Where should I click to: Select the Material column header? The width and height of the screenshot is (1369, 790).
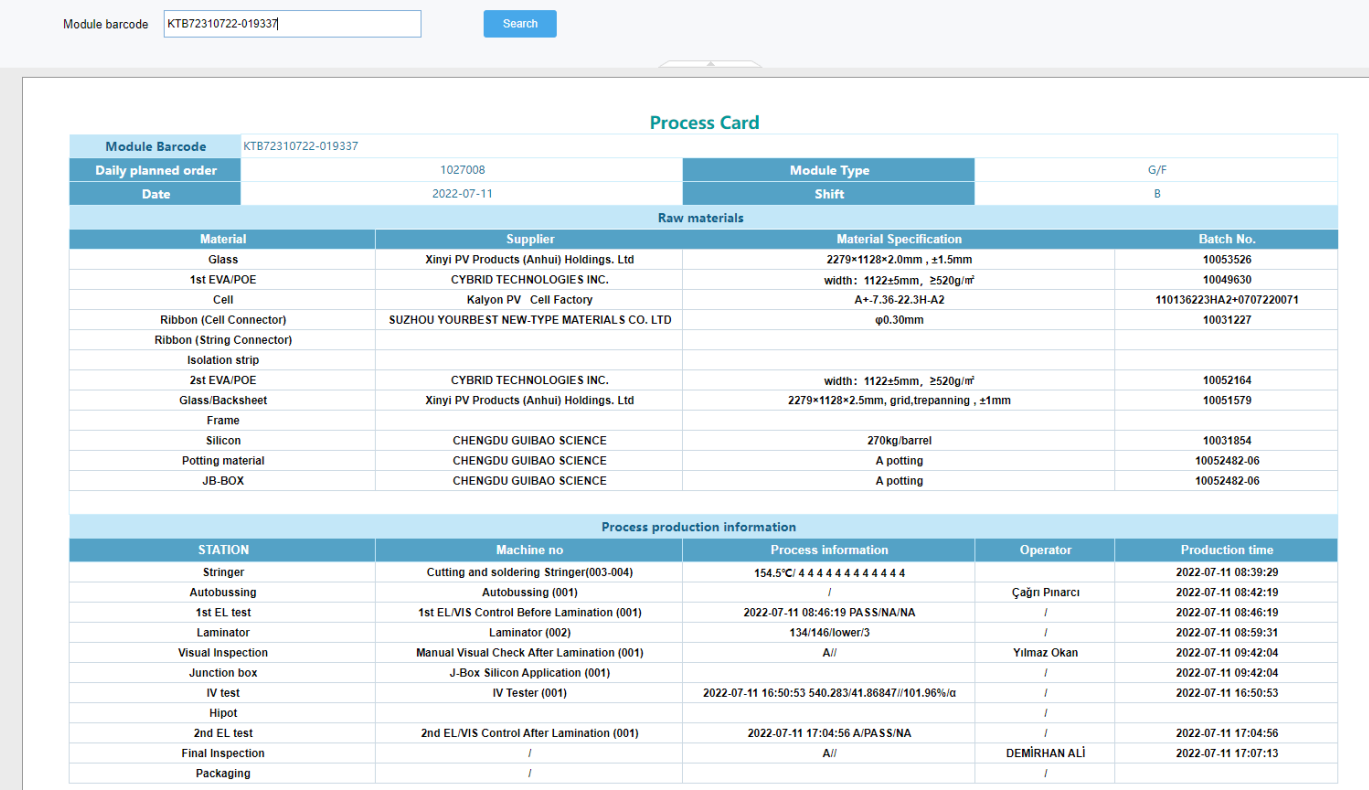point(223,239)
